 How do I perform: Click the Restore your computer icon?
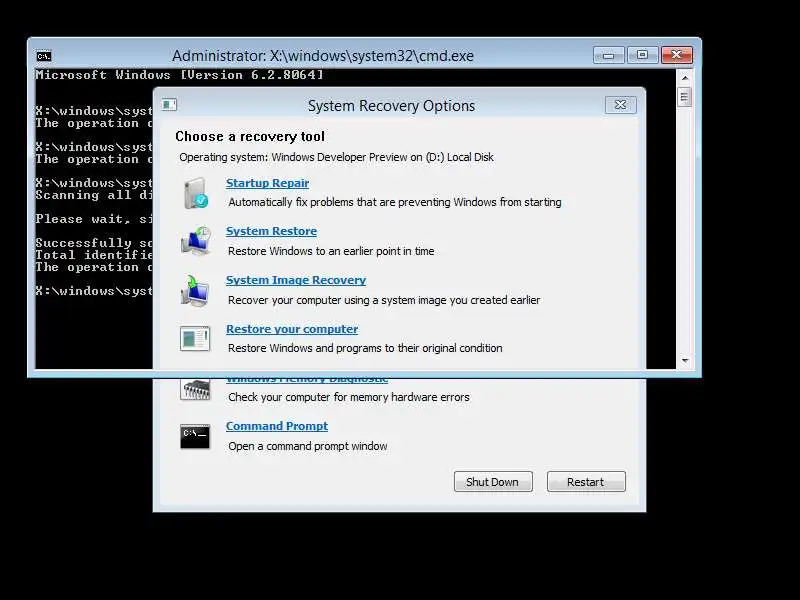point(195,338)
